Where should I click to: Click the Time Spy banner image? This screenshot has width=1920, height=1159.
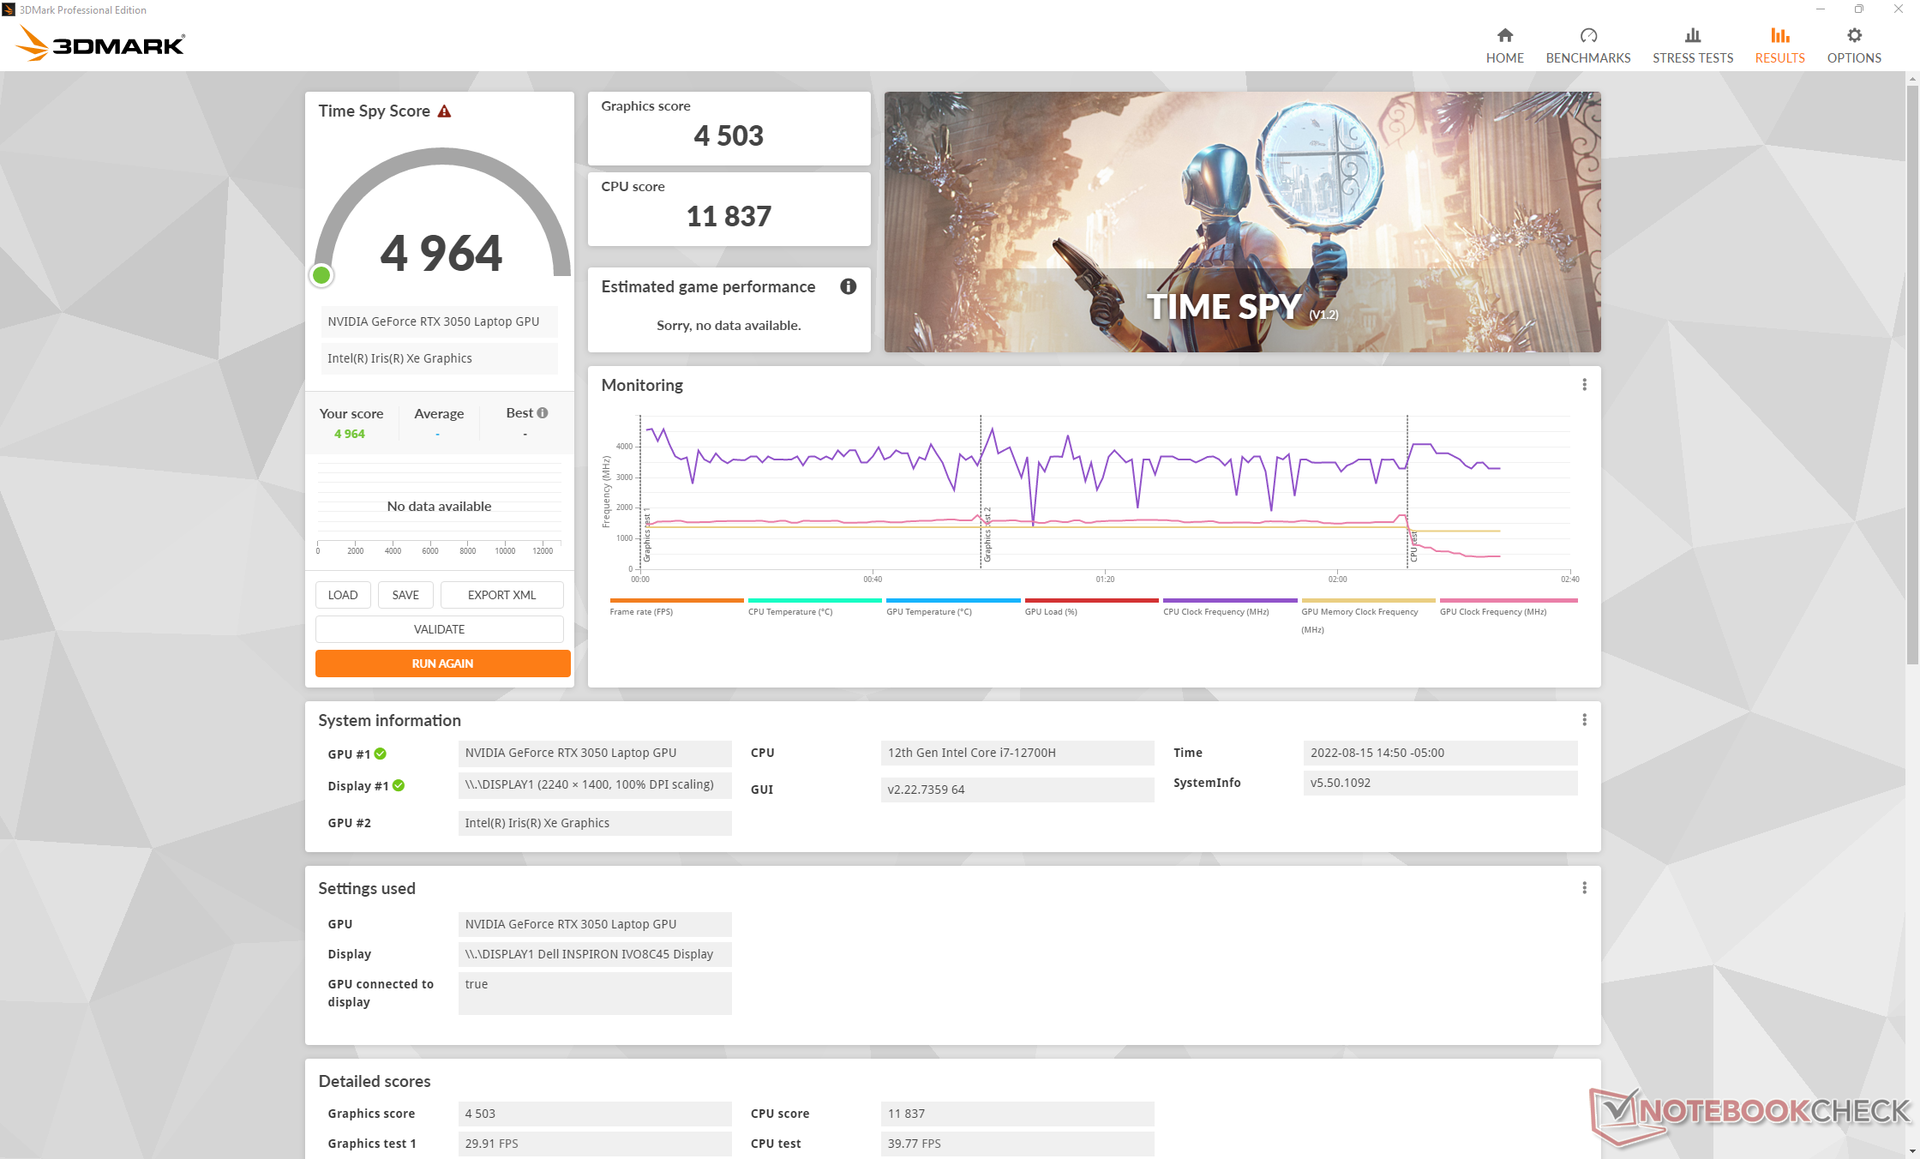pyautogui.click(x=1241, y=221)
